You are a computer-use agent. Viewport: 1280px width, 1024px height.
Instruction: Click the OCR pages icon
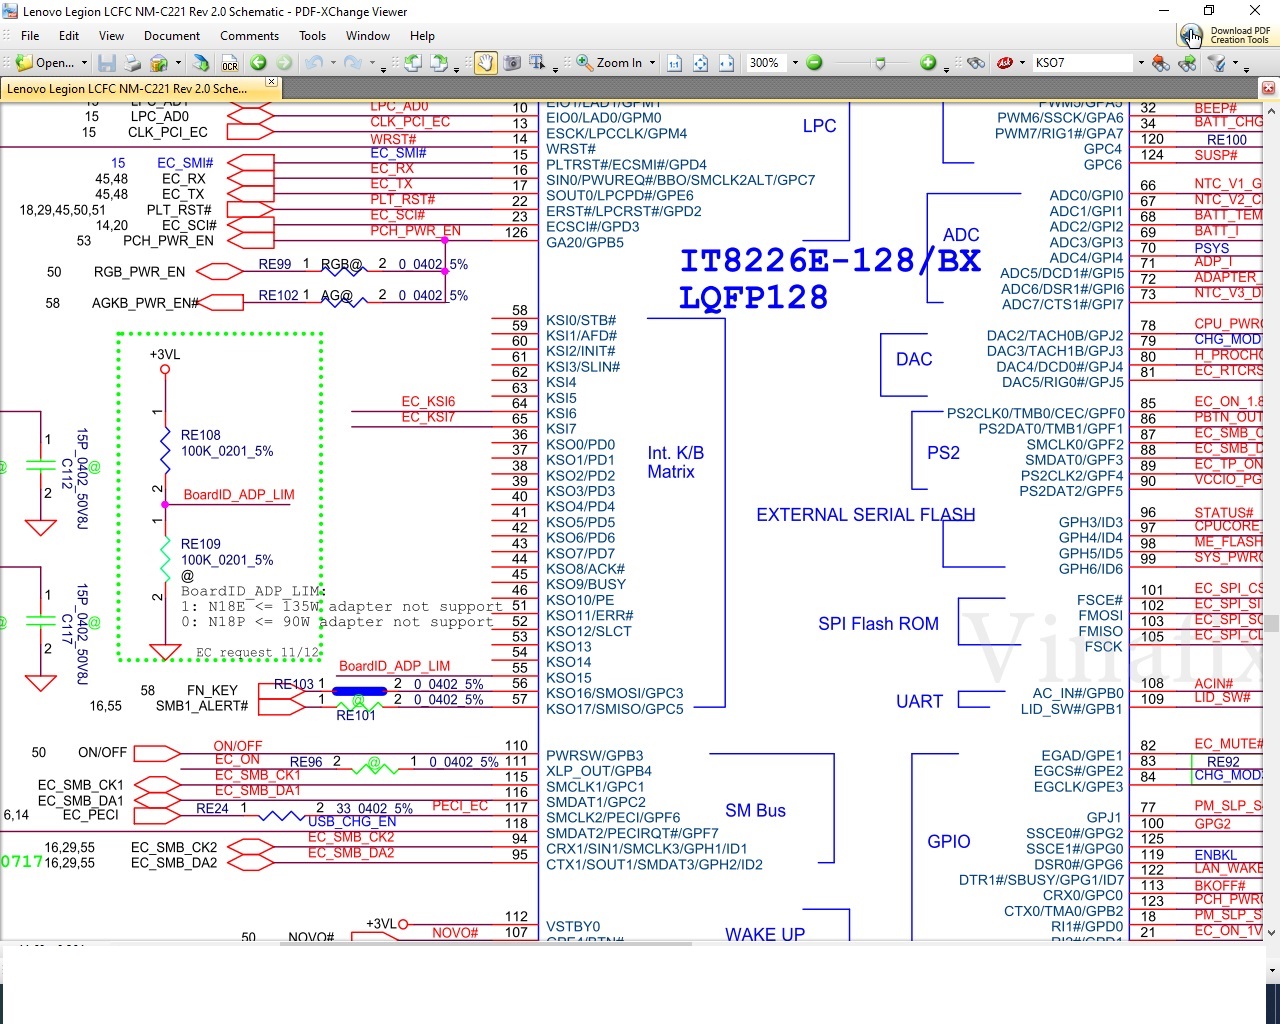click(x=230, y=63)
